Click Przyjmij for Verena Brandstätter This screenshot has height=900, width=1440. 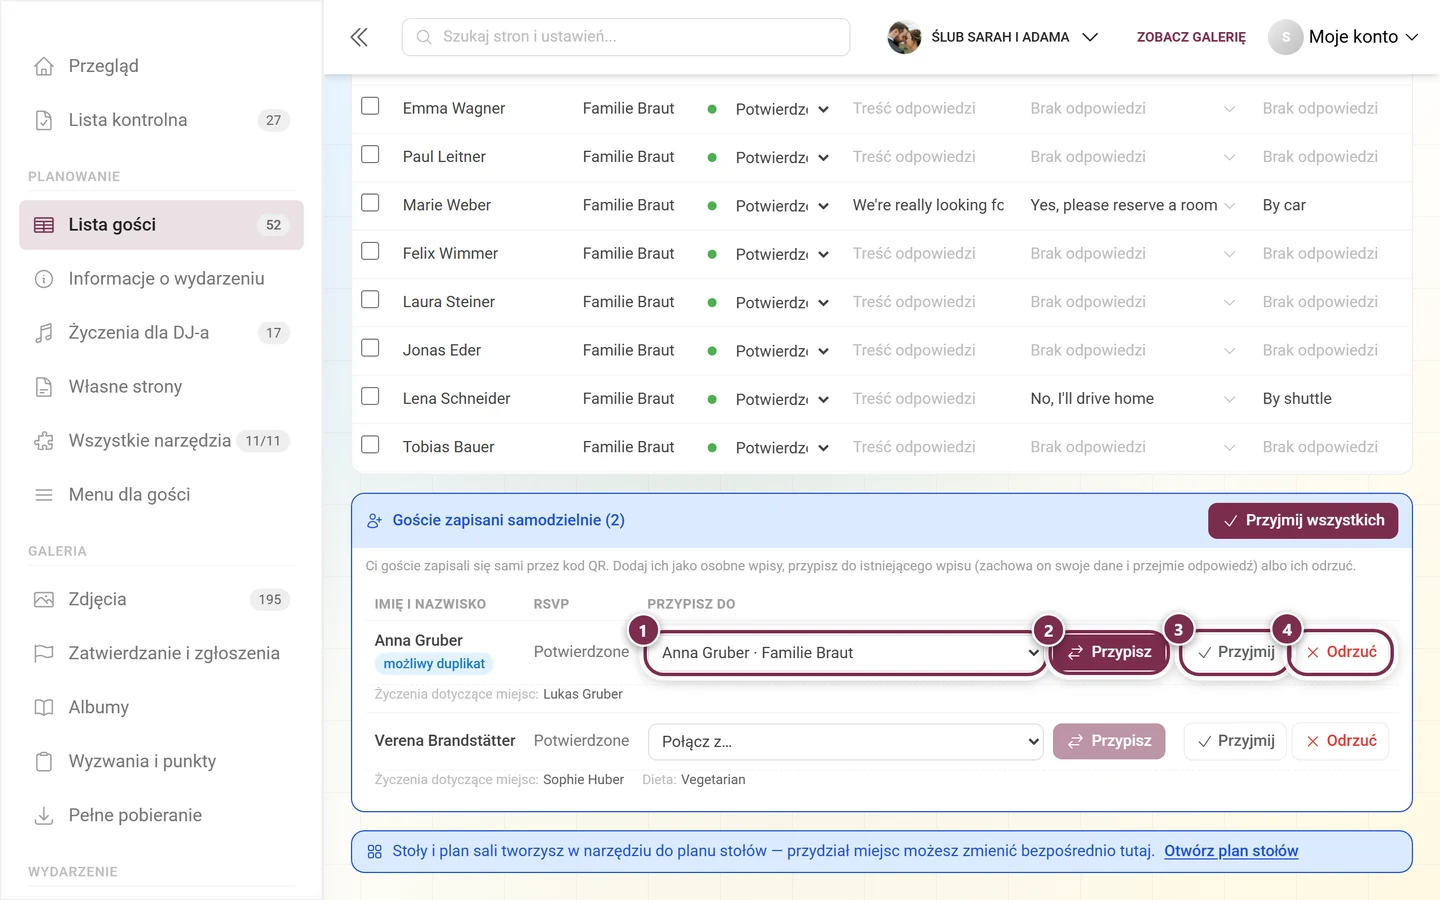point(1236,741)
